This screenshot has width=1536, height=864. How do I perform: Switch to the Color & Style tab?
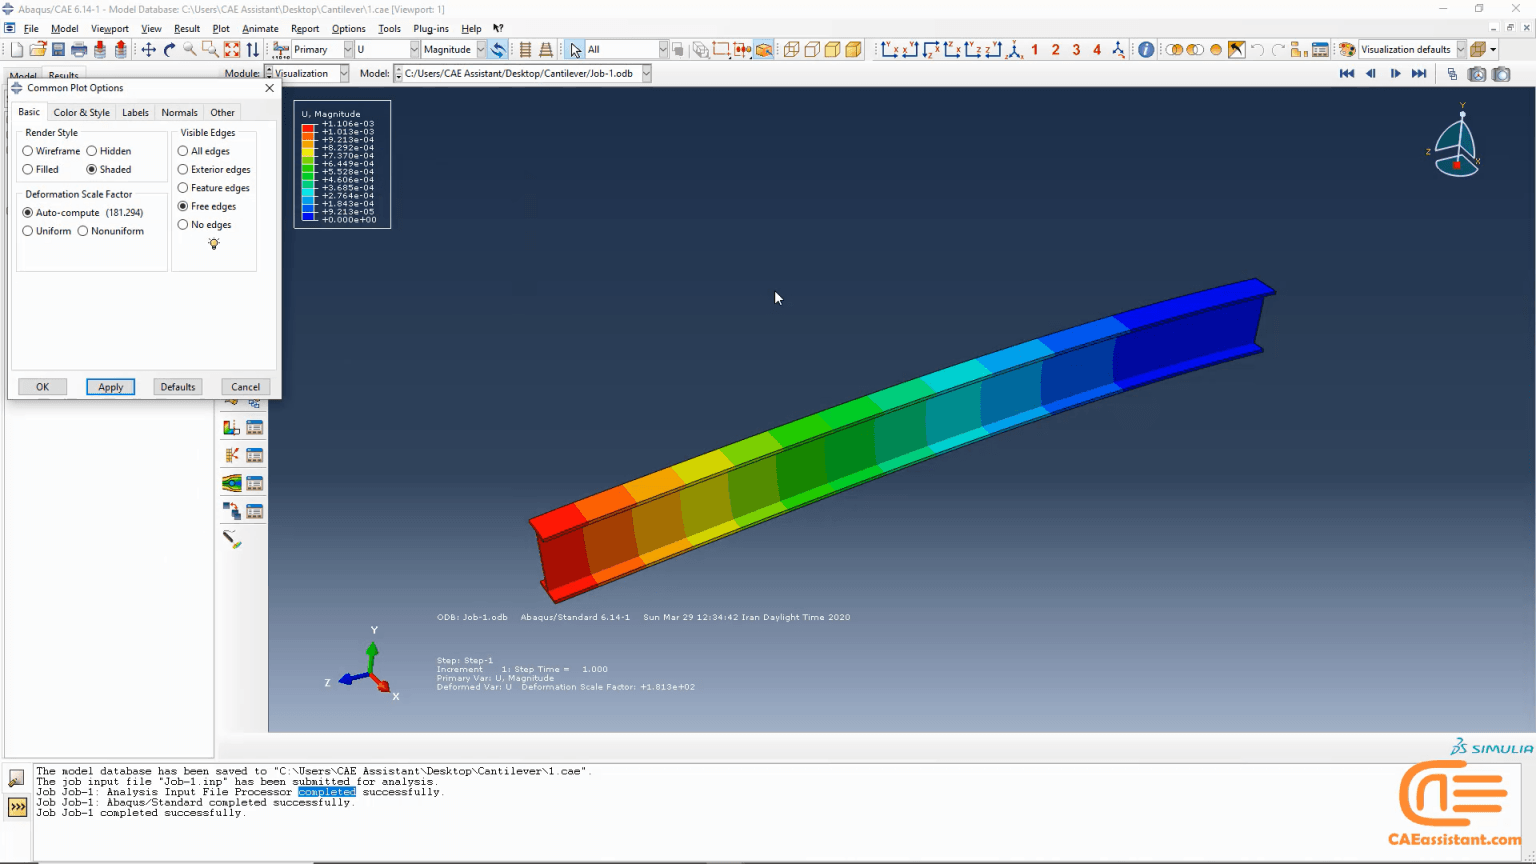click(81, 113)
